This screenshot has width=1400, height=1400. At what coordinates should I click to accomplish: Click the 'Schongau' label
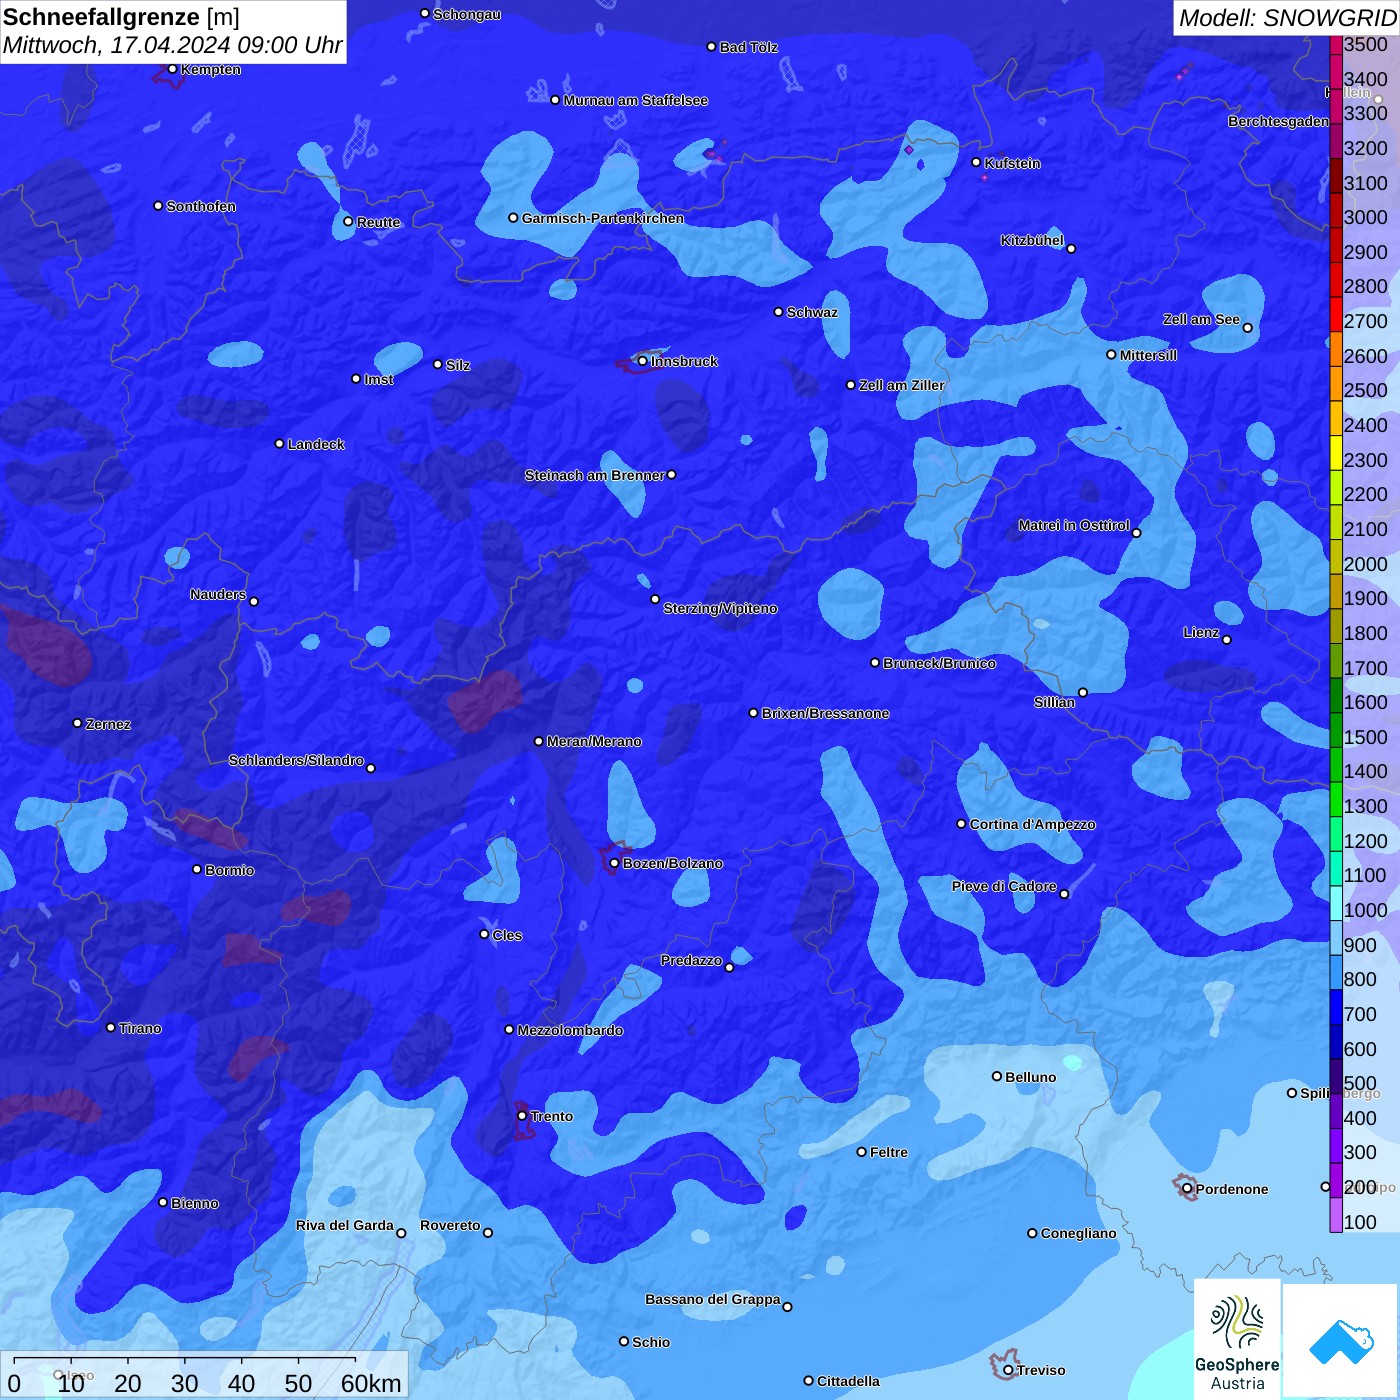pos(467,14)
